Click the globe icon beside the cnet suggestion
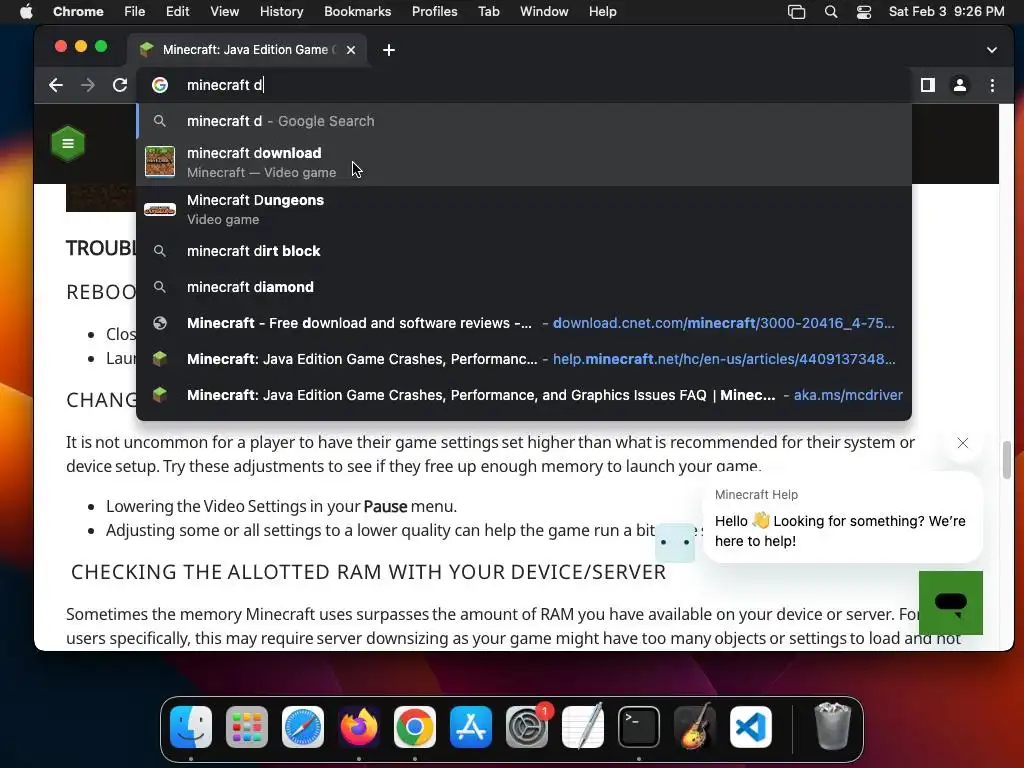This screenshot has height=768, width=1024. click(159, 323)
